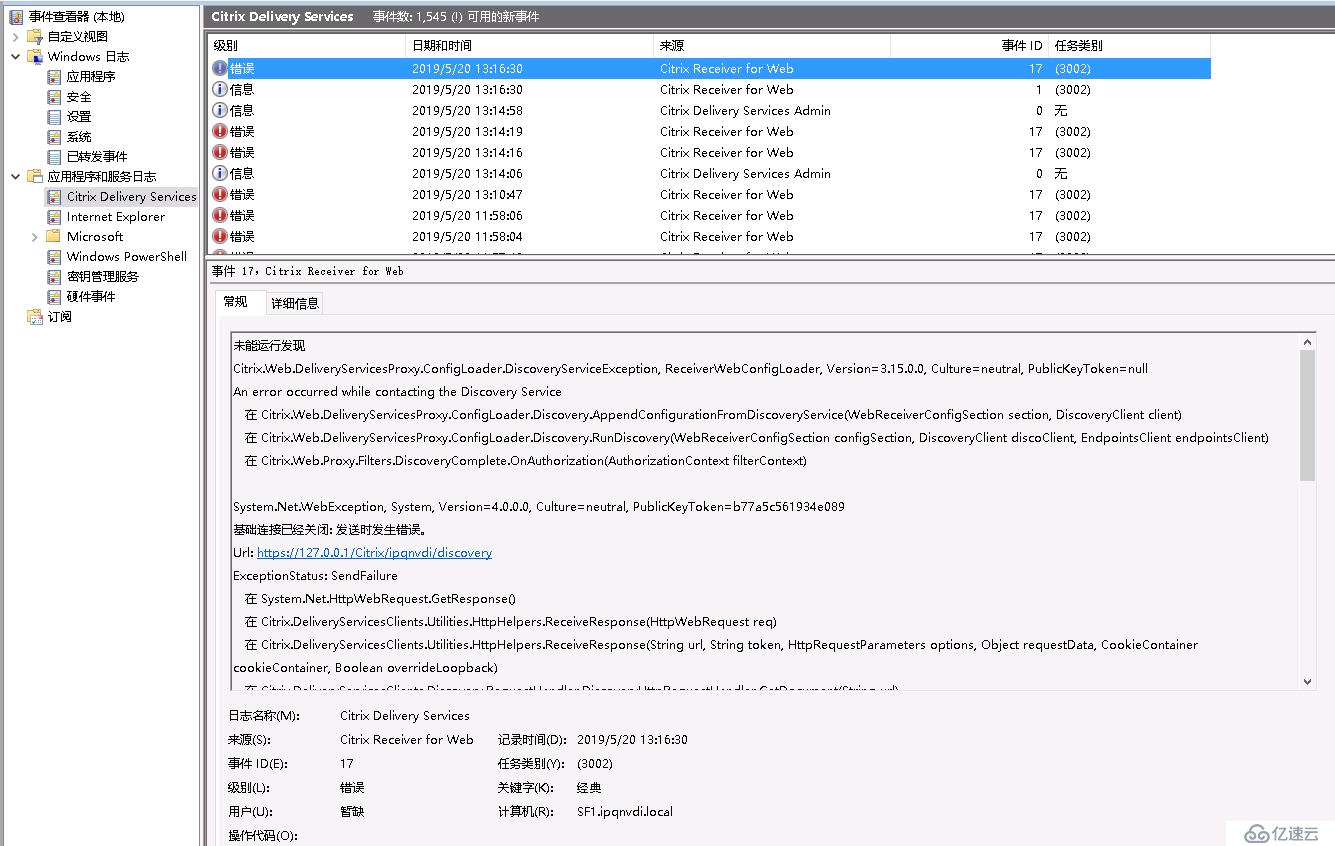1335x846 pixels.
Task: Sort events by 级别 column header
Action: (x=306, y=46)
